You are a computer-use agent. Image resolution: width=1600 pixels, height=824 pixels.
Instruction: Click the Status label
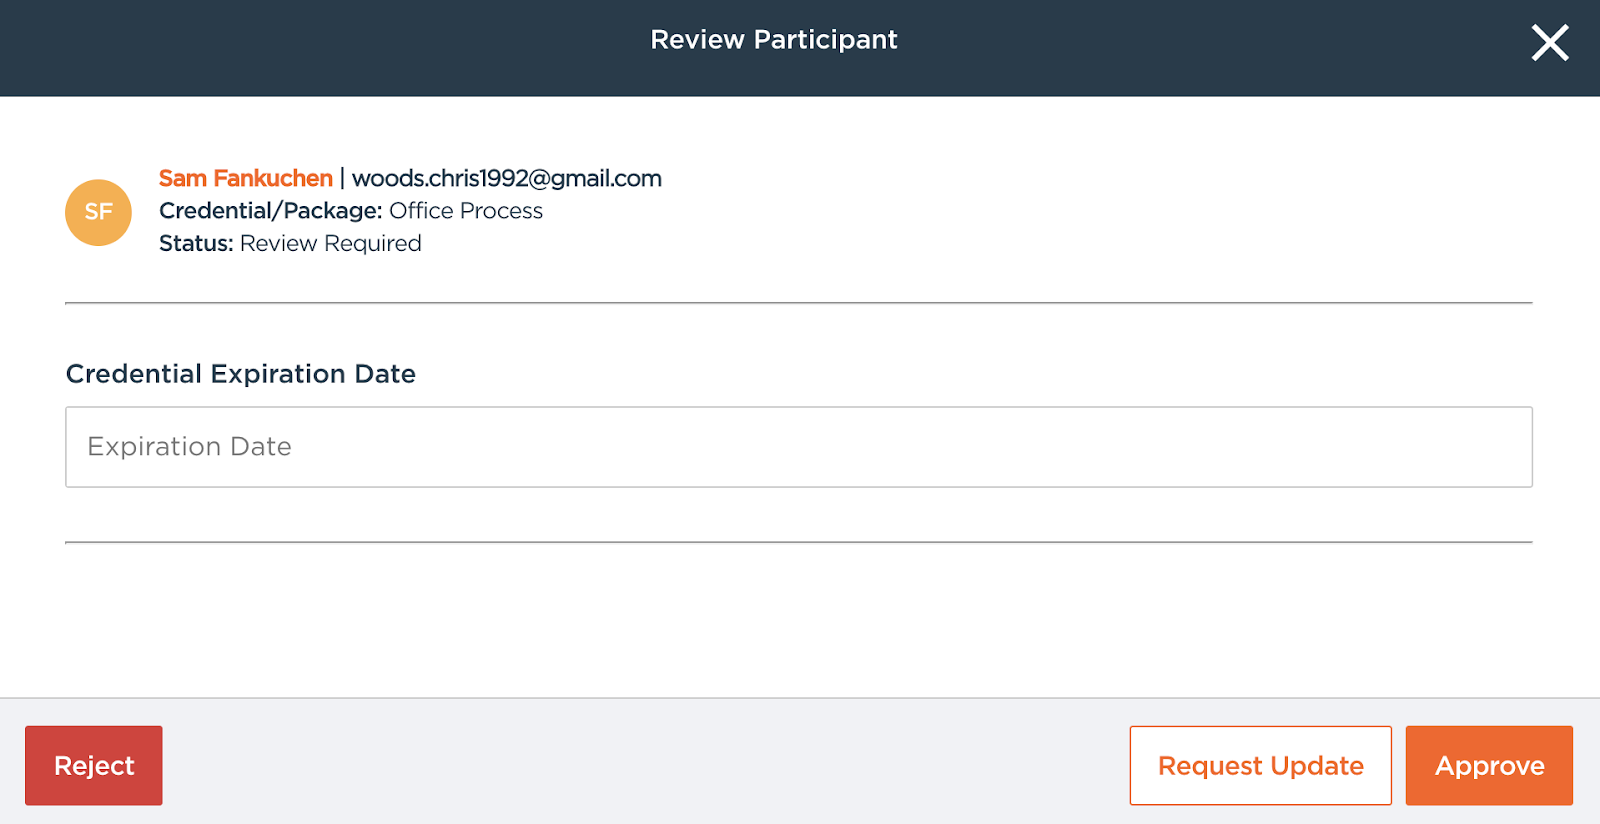click(x=196, y=244)
